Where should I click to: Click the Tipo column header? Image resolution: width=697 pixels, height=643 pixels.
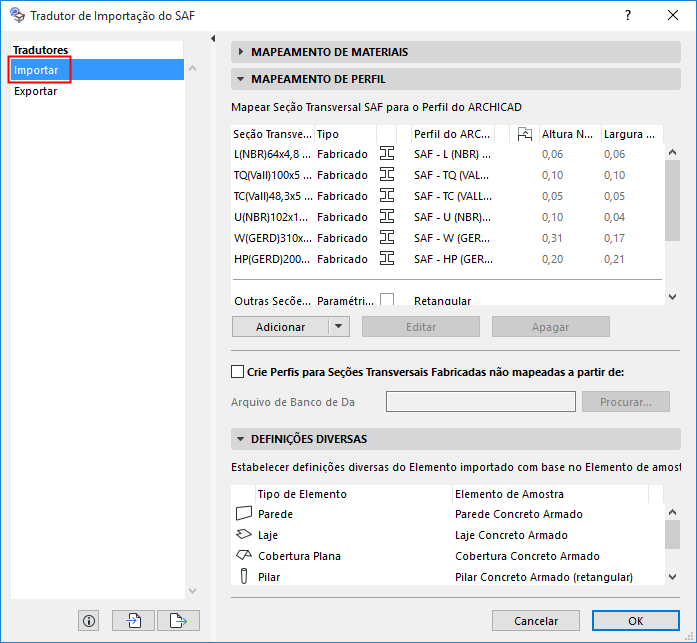tap(345, 134)
